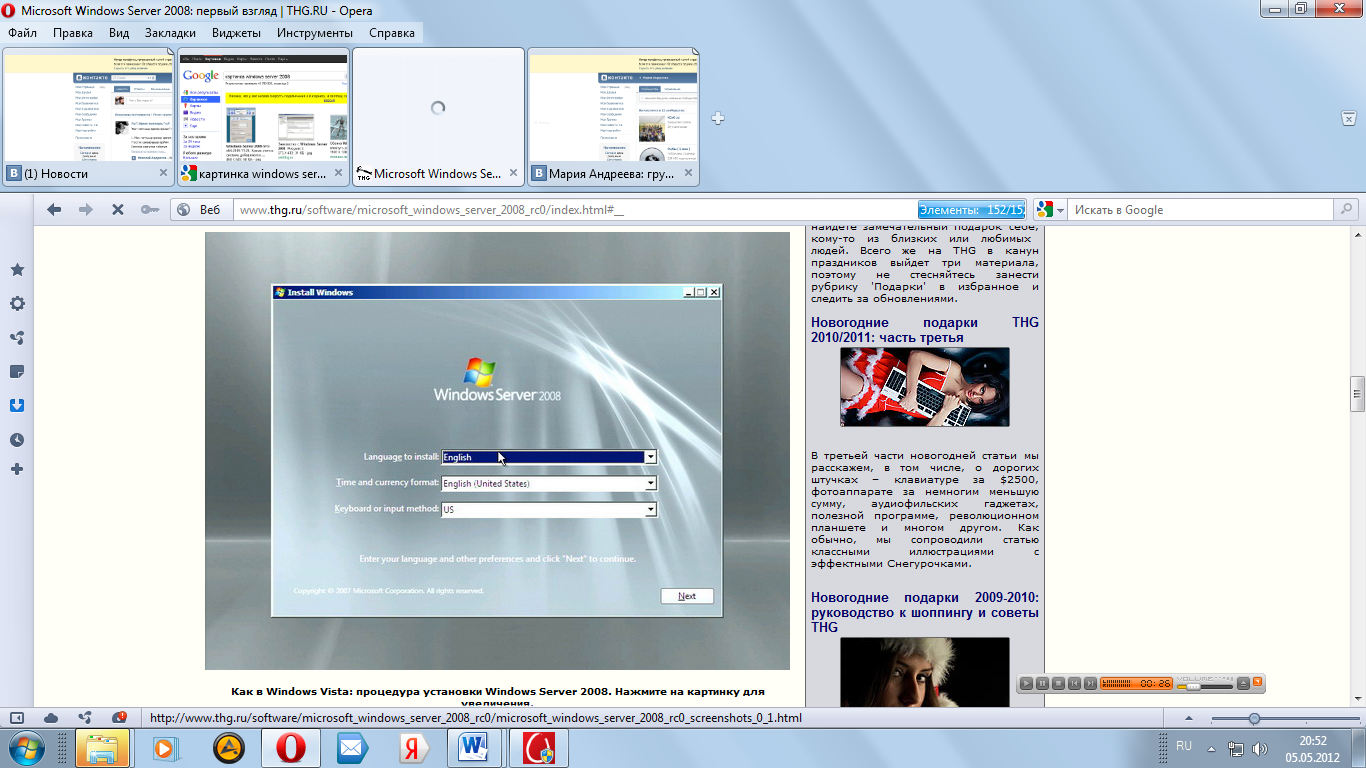The width and height of the screenshot is (1366, 768).
Task: Click the eject button in mini player
Action: pos(1243,683)
